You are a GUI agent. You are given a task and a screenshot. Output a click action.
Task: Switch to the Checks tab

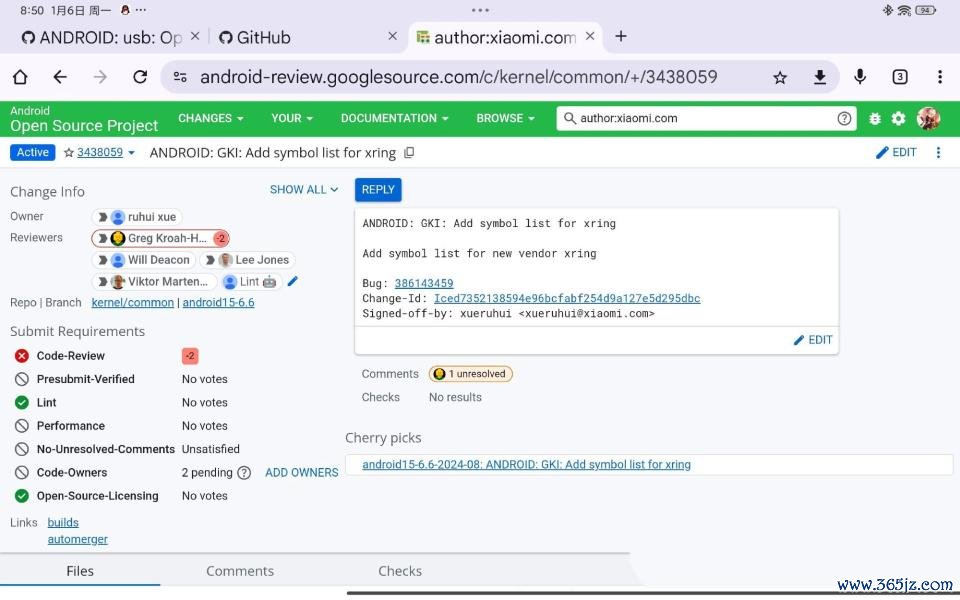click(400, 571)
